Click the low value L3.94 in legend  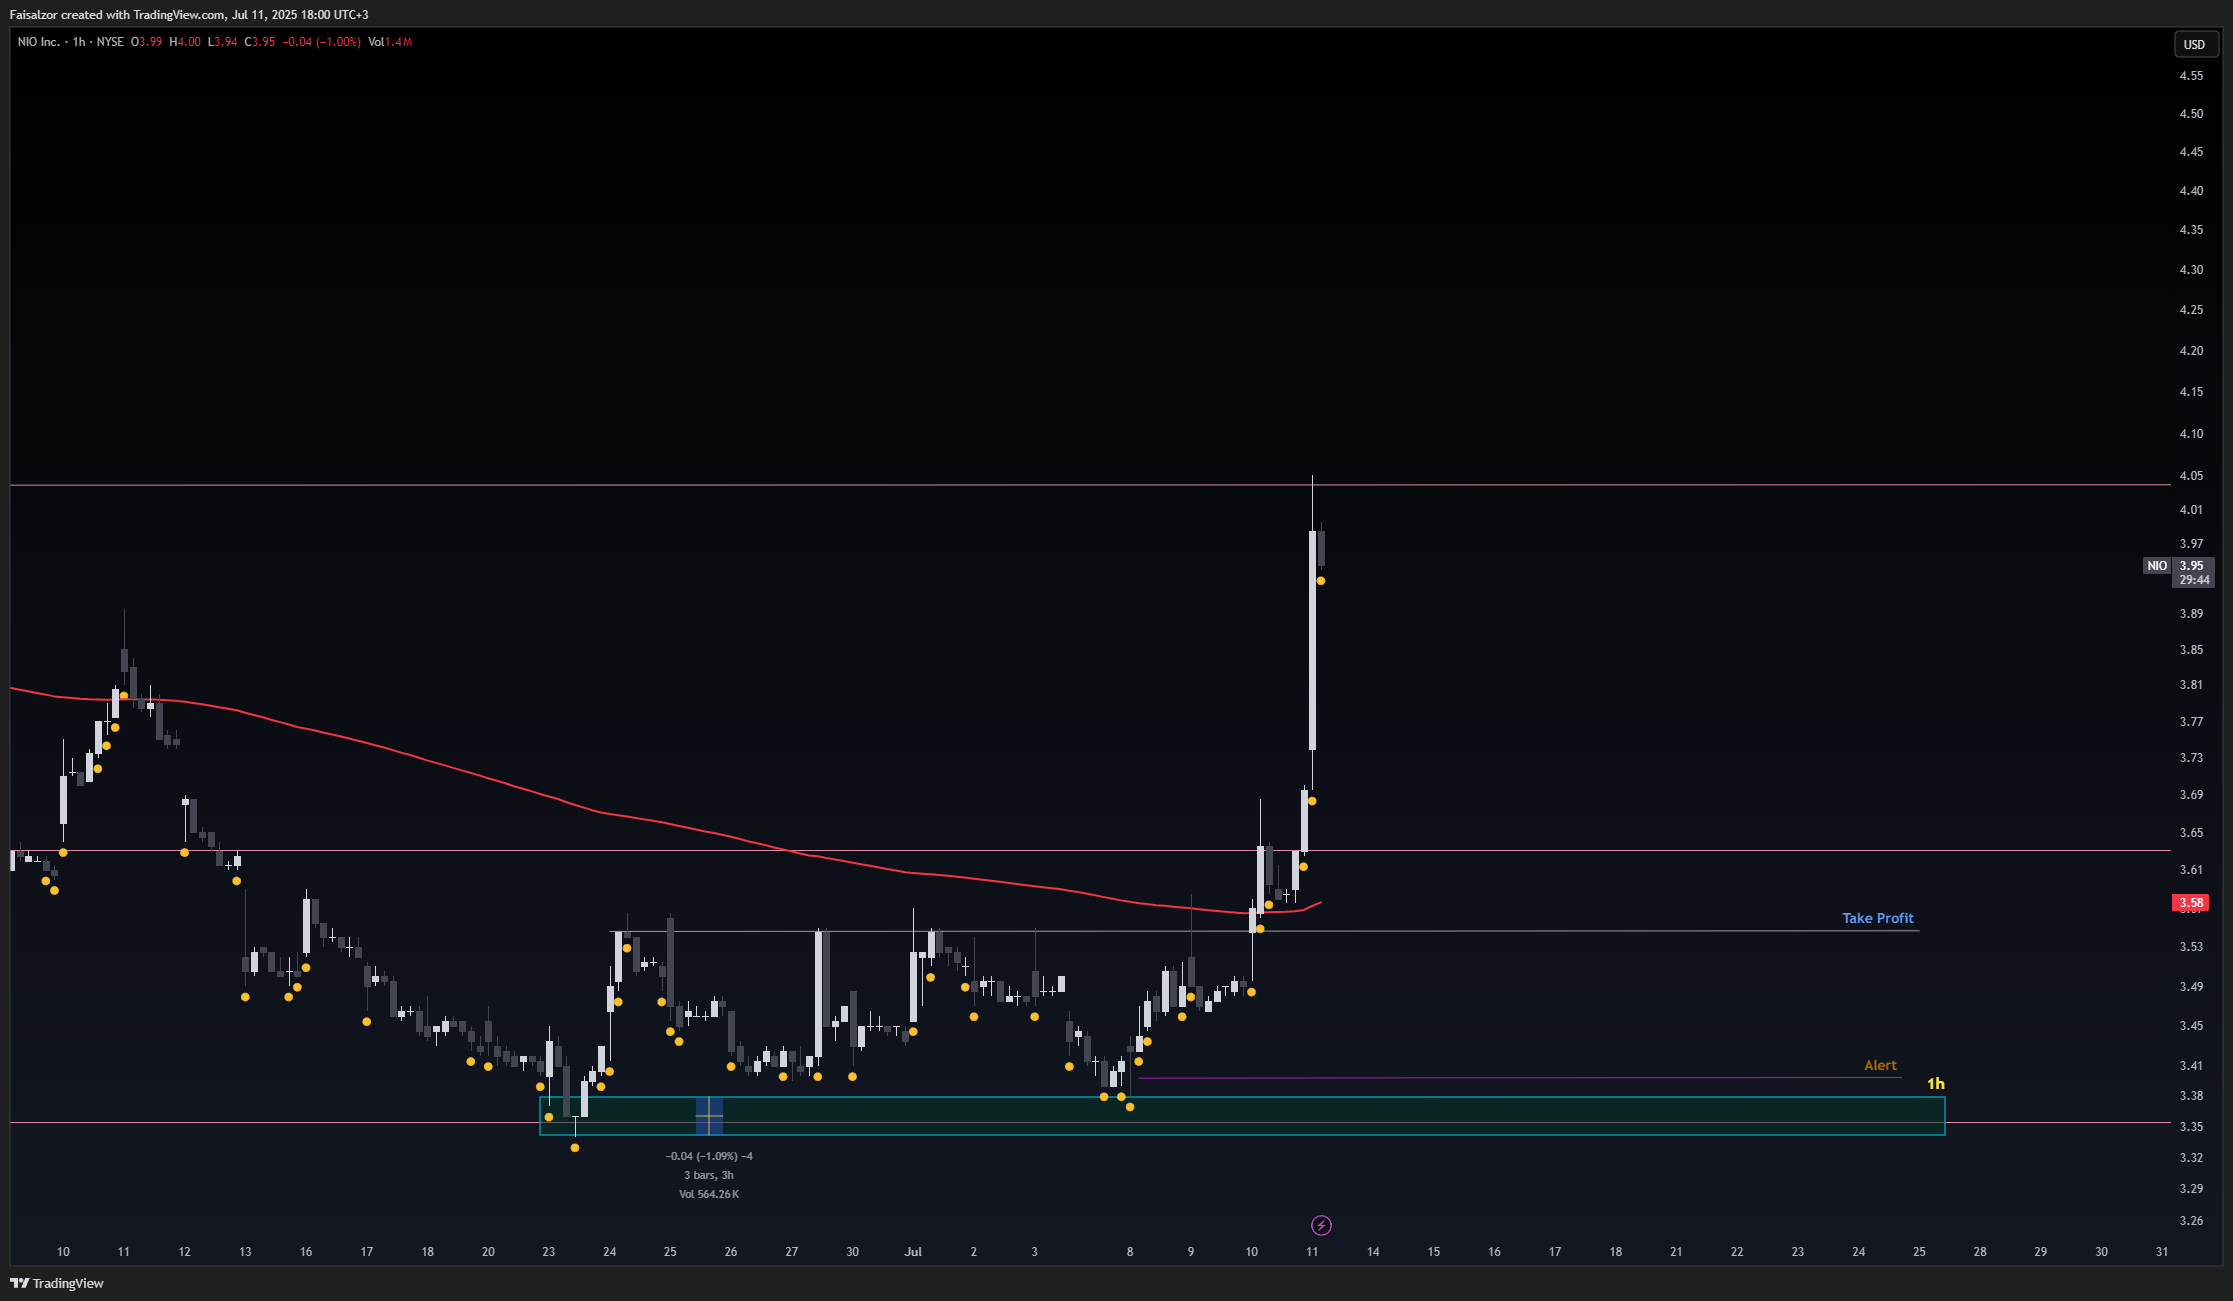pos(222,42)
